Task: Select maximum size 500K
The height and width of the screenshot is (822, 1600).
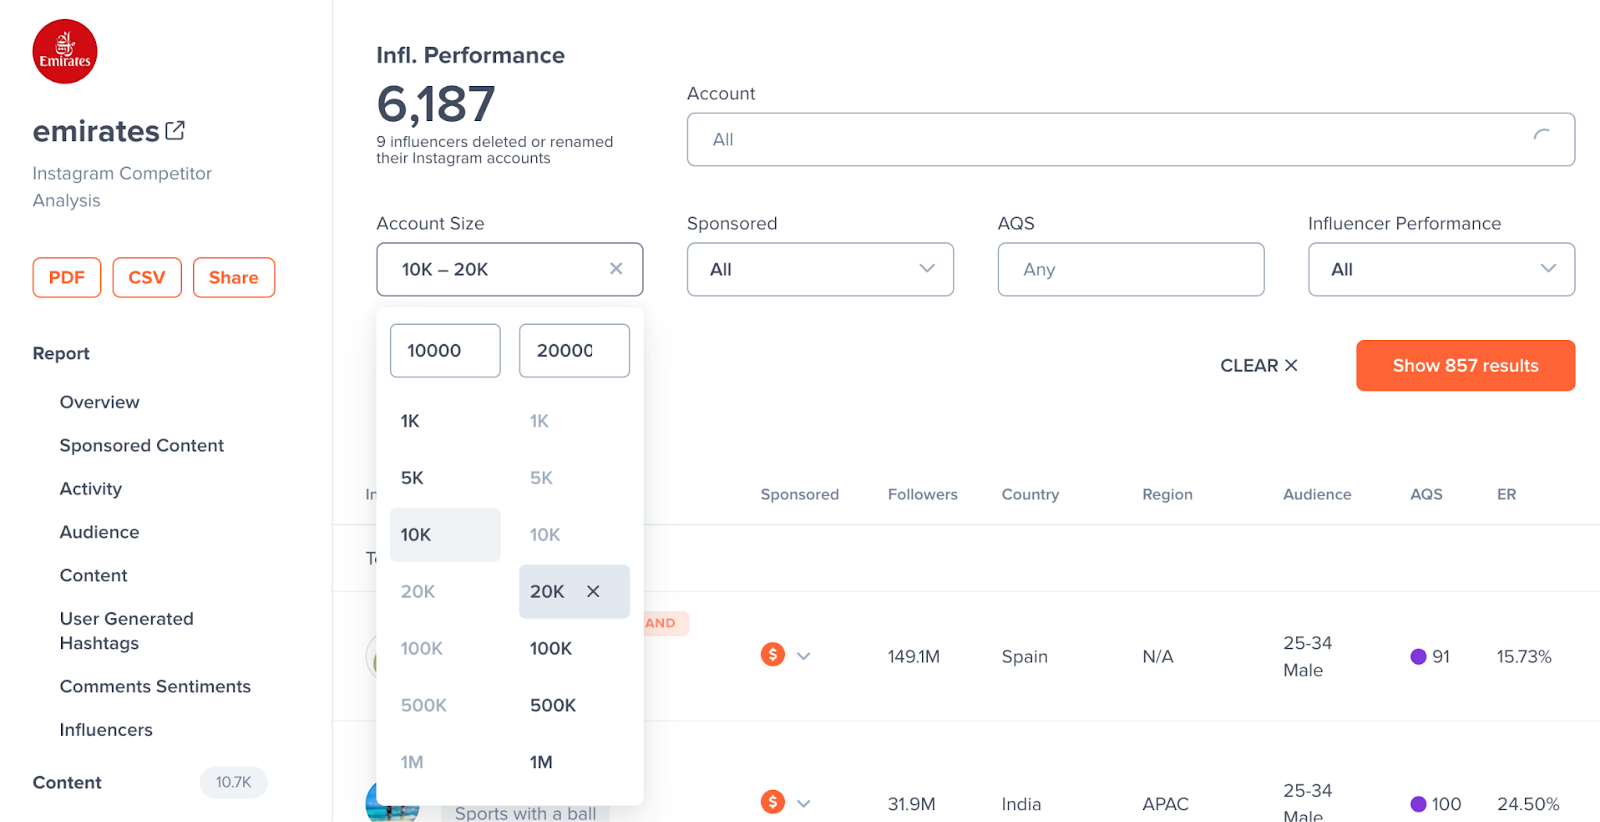Action: pos(574,705)
